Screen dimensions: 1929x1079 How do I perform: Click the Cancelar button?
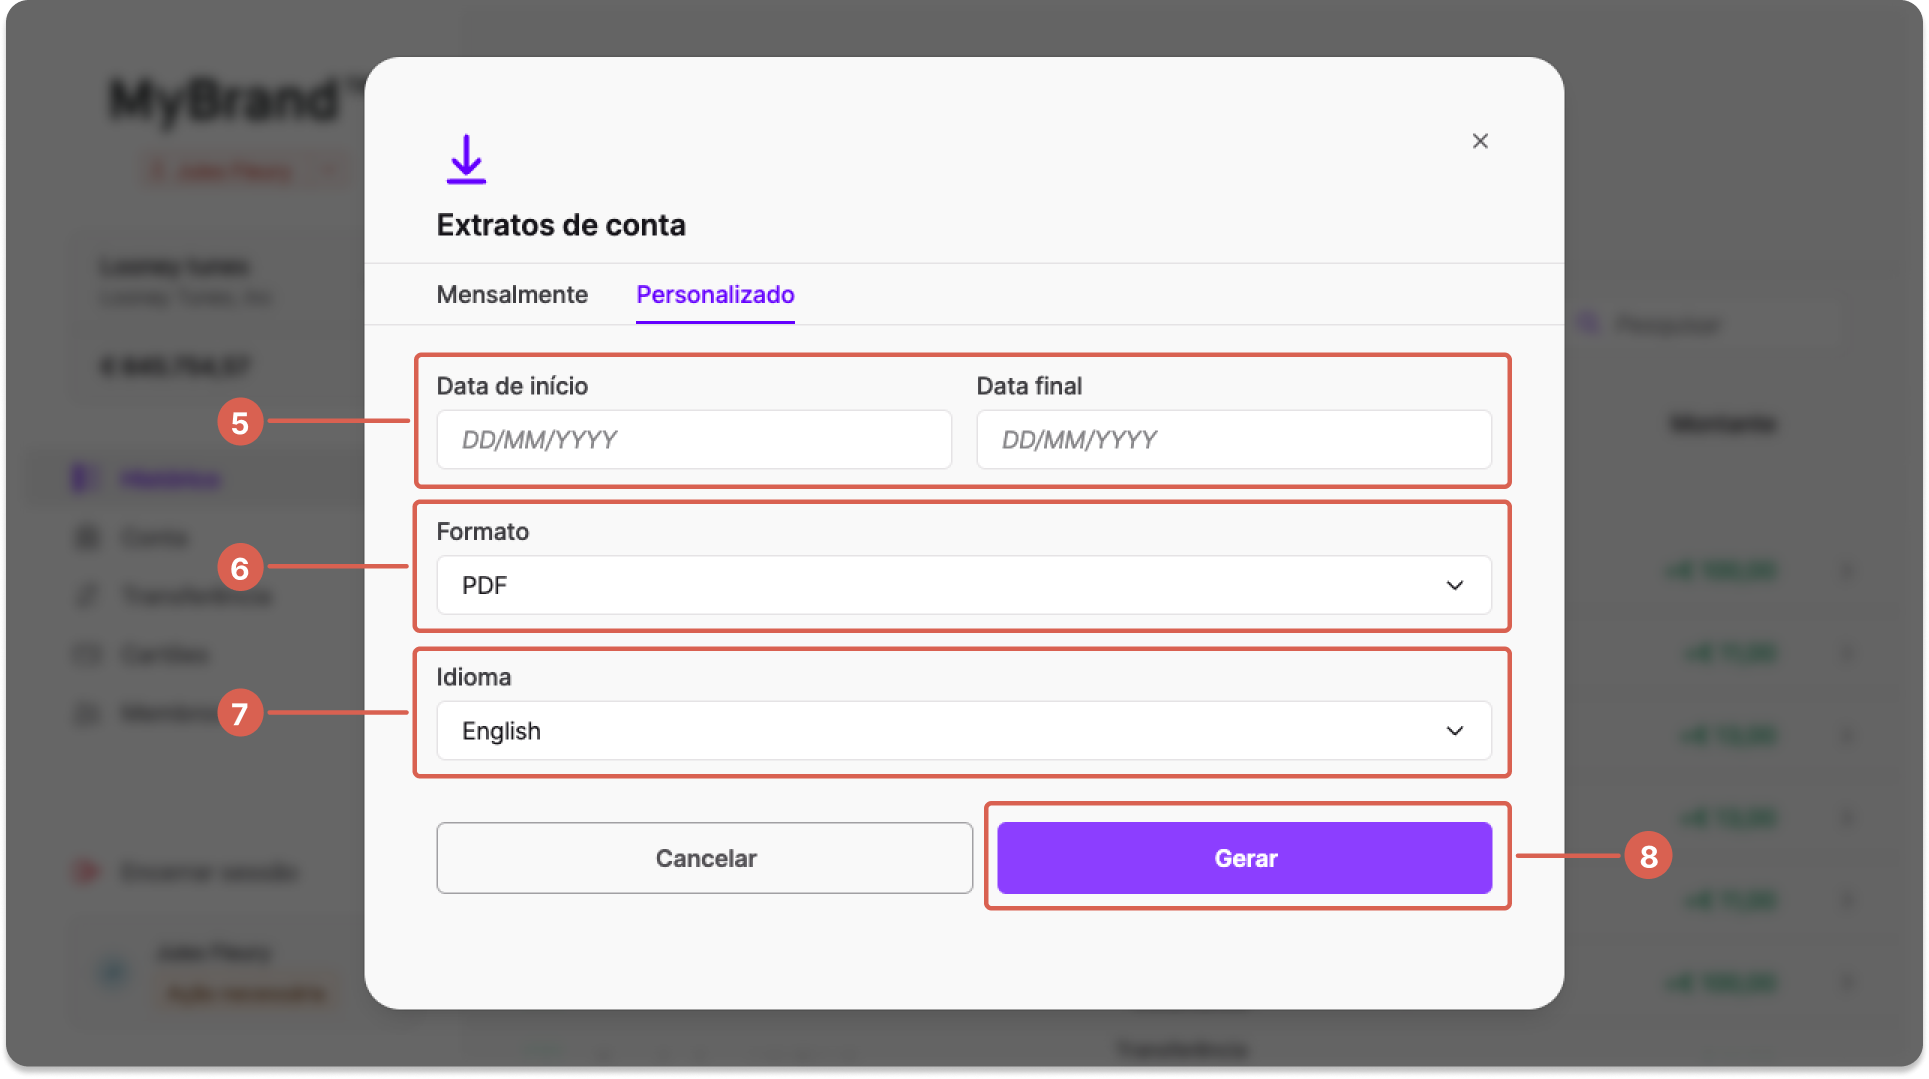tap(705, 858)
